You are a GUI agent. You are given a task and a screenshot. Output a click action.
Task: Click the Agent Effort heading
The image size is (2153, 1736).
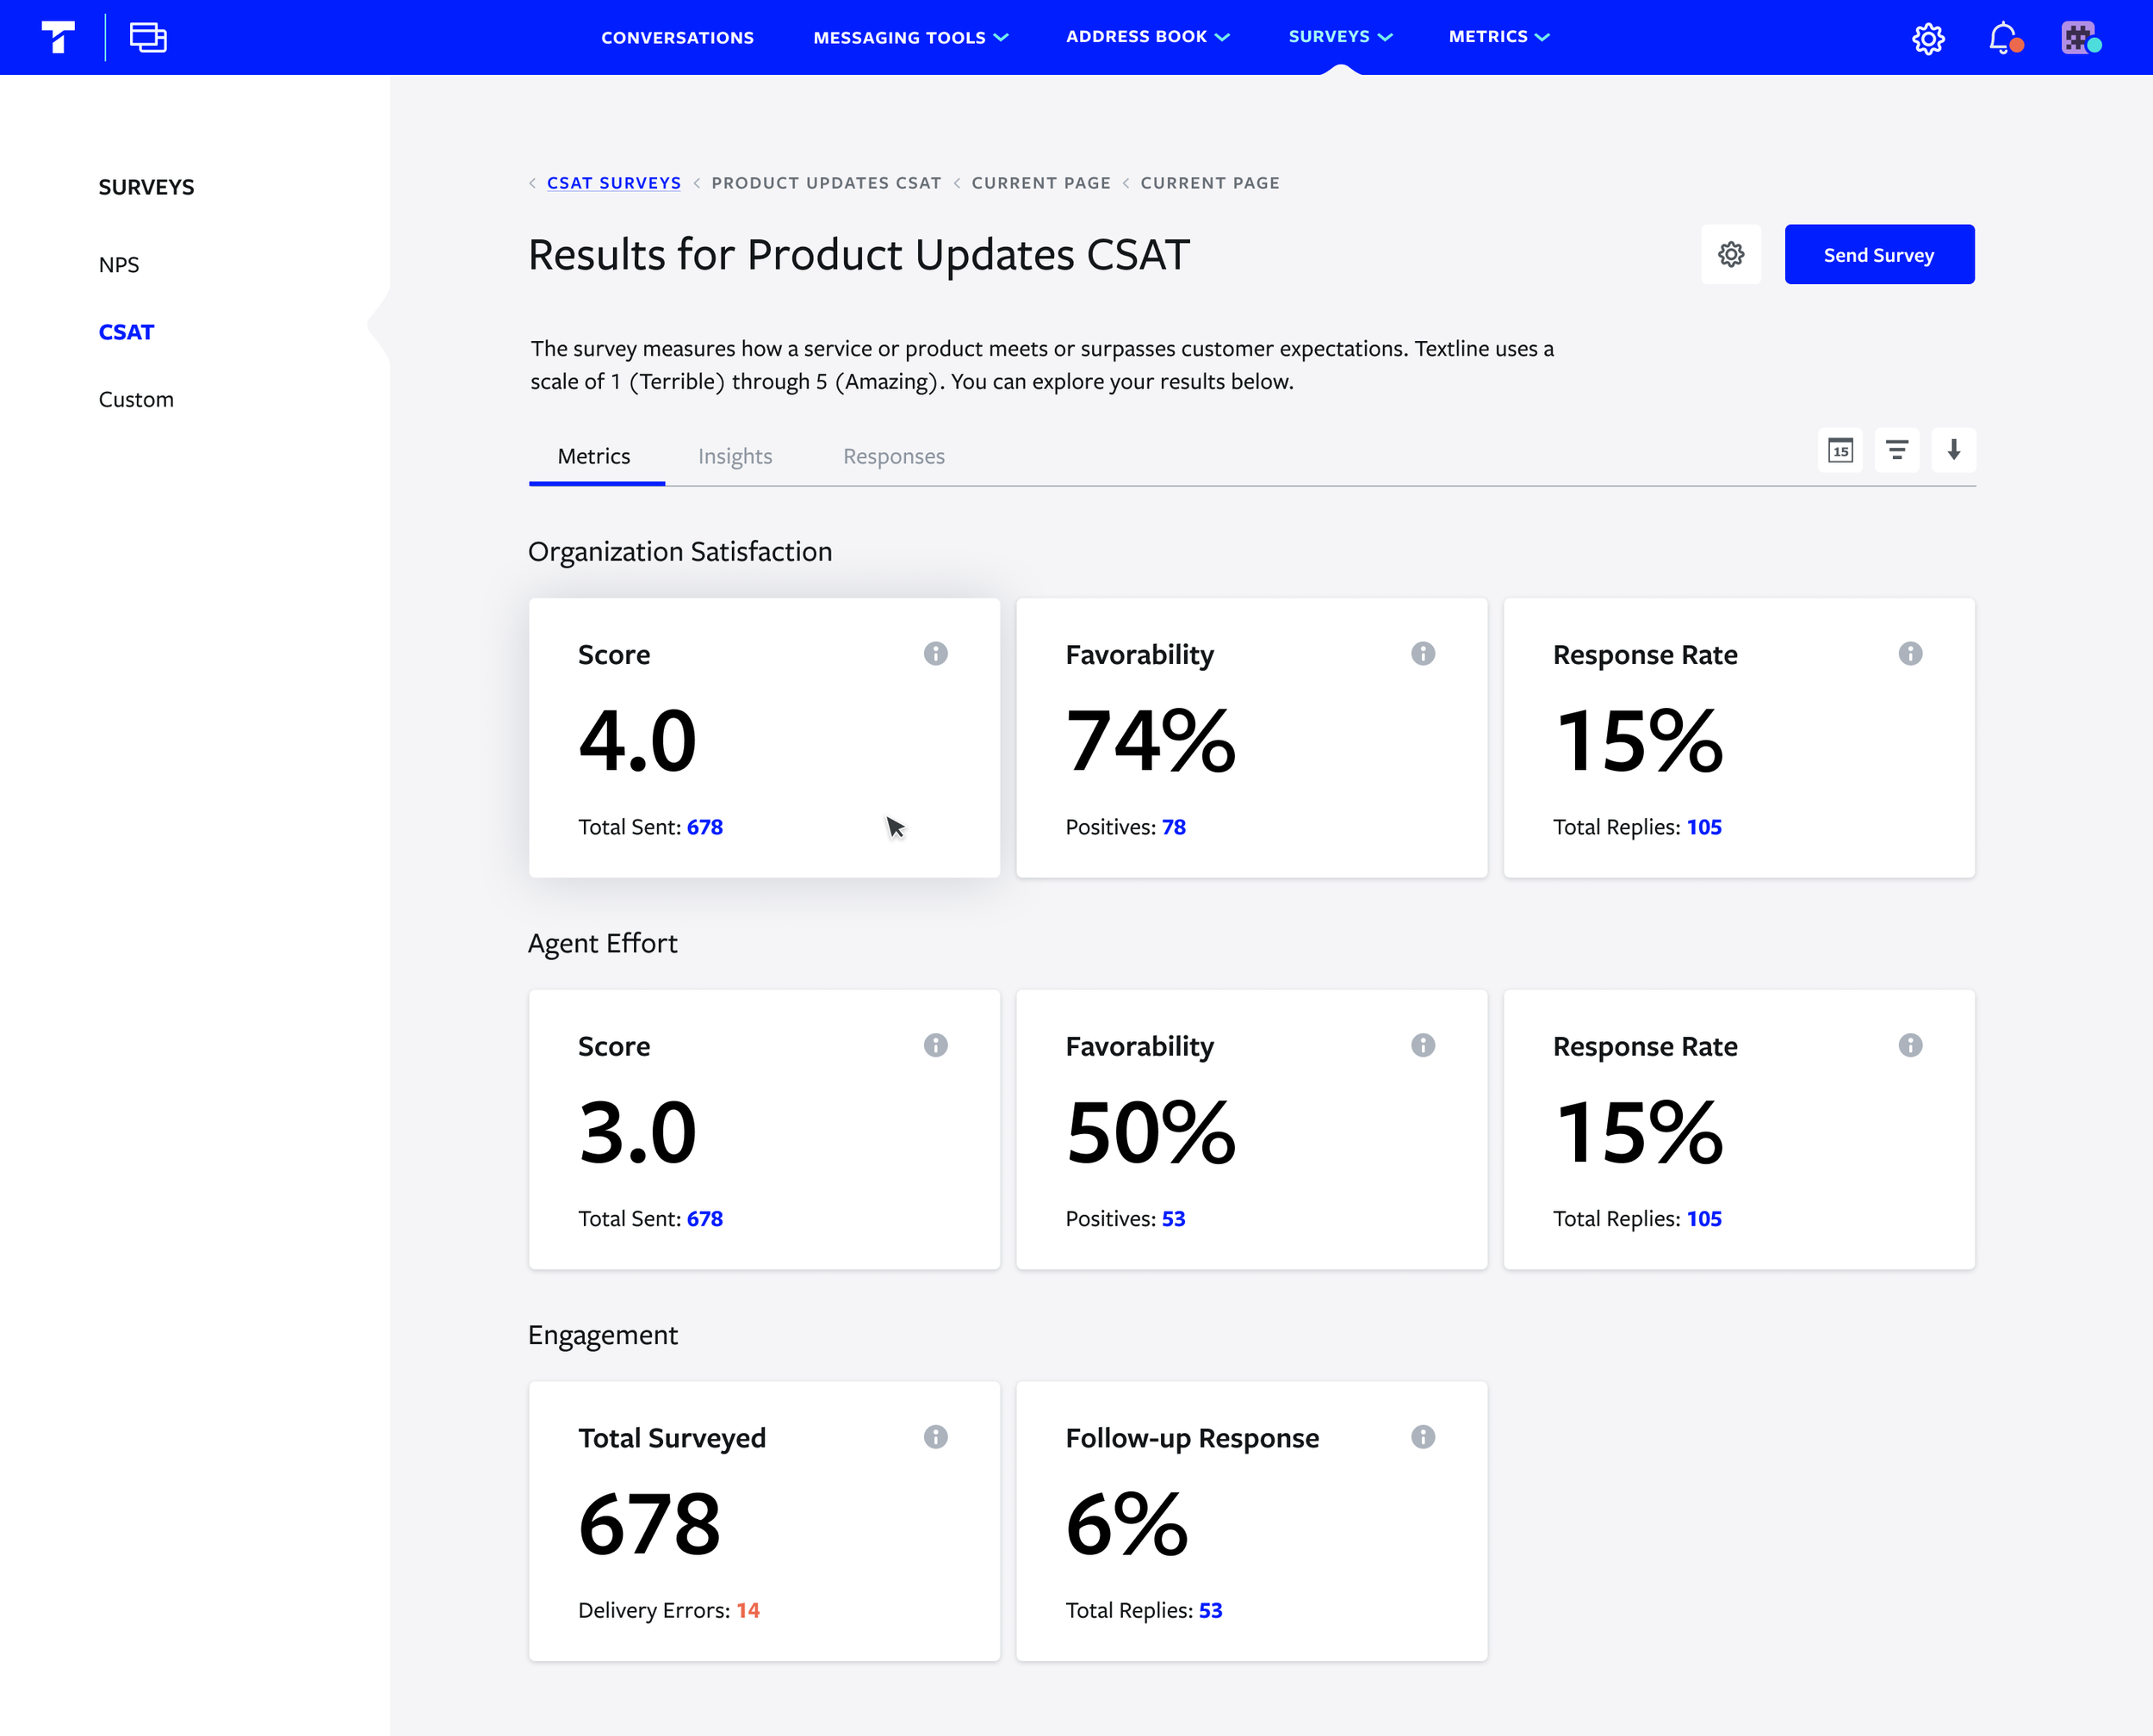[602, 944]
